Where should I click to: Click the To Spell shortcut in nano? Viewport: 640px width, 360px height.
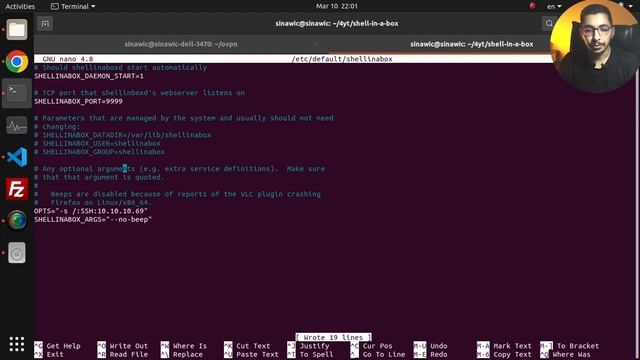[x=310, y=355]
